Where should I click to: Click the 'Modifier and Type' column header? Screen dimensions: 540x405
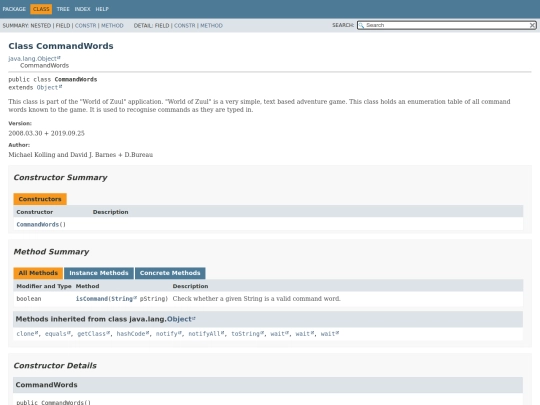(x=44, y=286)
